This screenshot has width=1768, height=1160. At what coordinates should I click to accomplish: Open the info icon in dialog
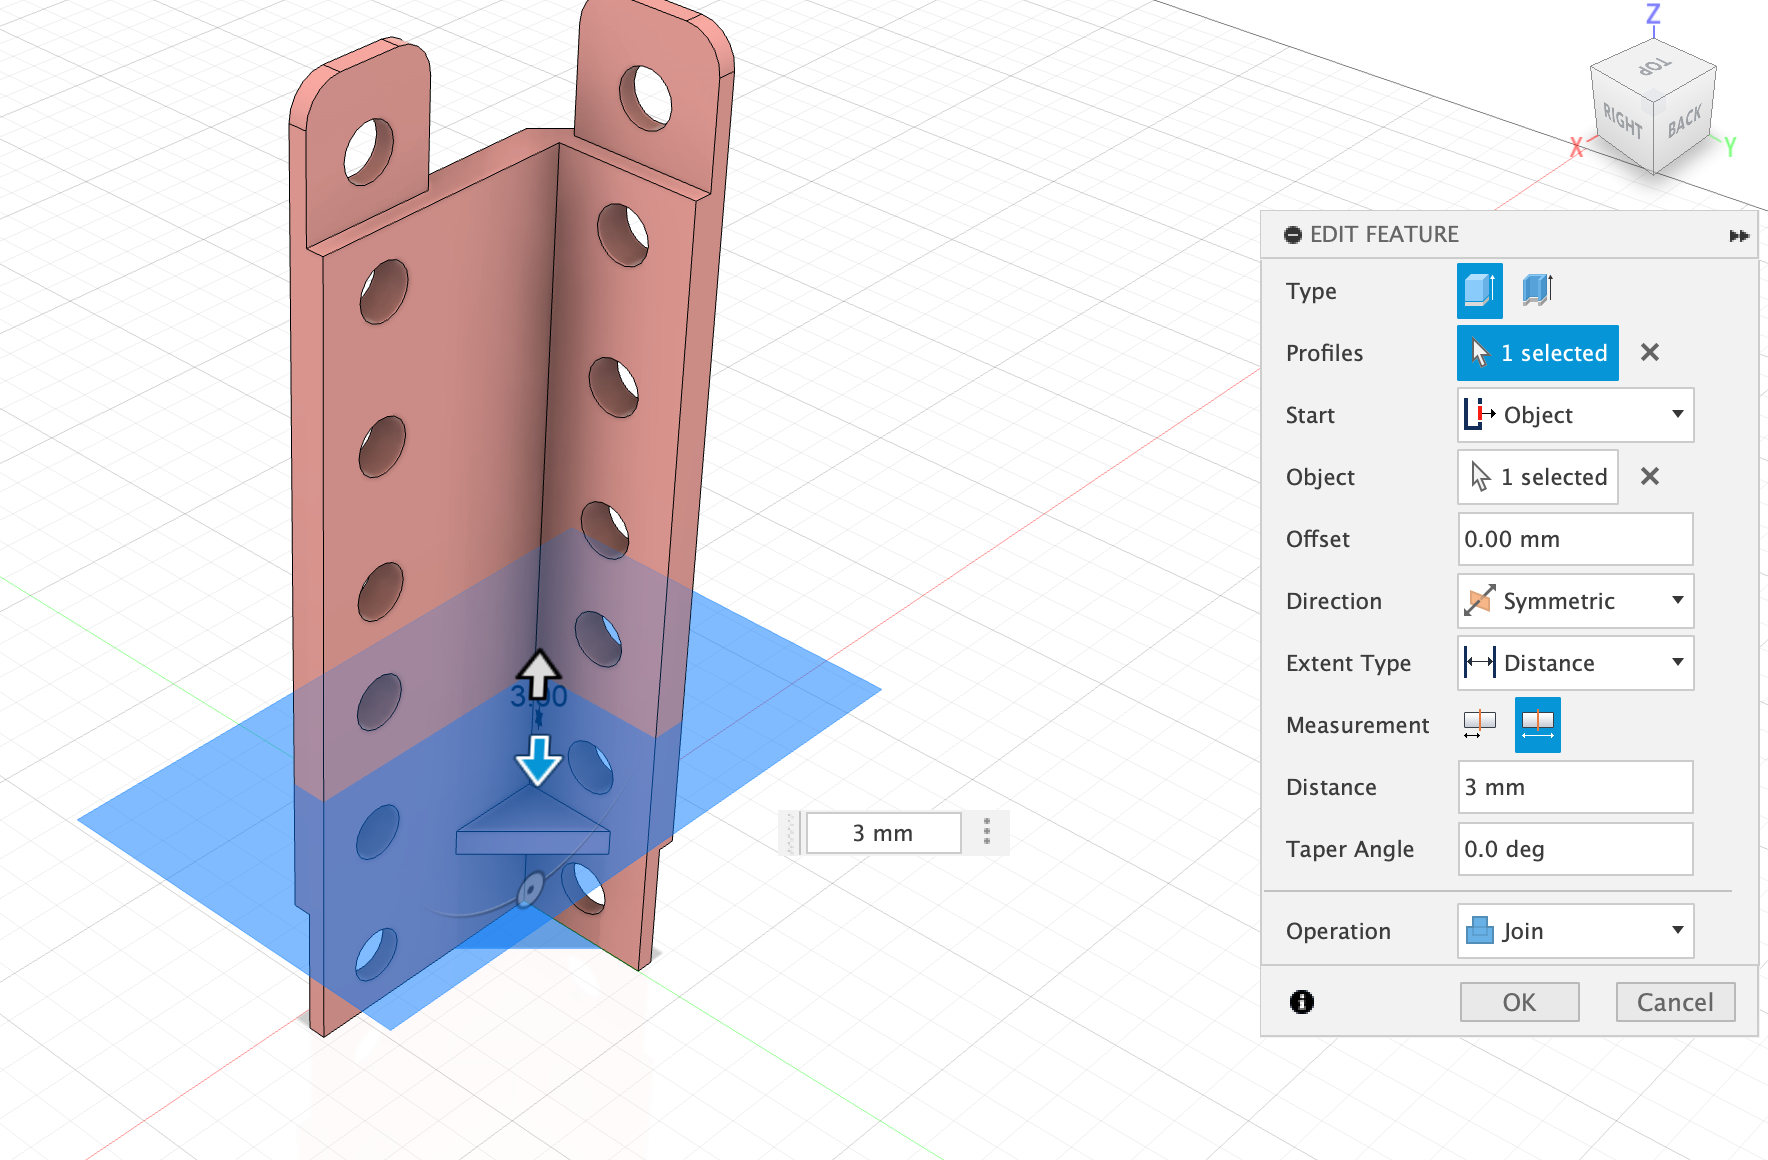click(1301, 1001)
